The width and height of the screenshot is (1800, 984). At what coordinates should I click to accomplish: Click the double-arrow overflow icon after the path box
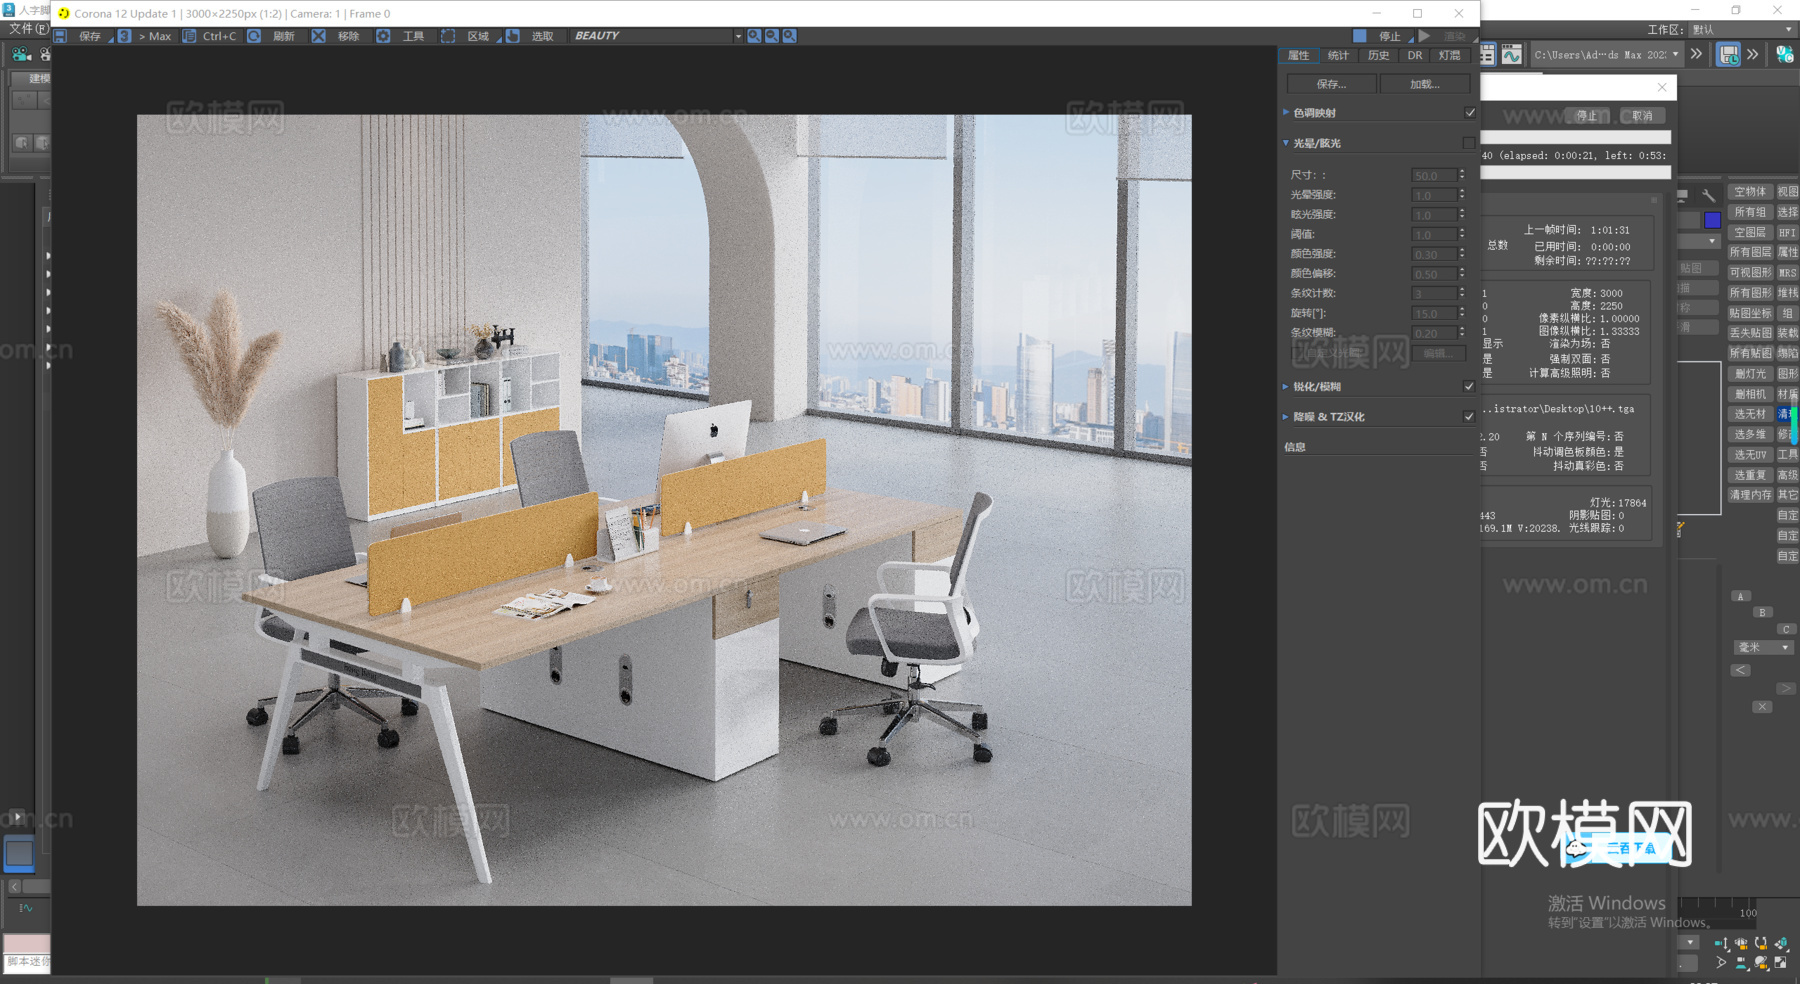(x=1696, y=54)
